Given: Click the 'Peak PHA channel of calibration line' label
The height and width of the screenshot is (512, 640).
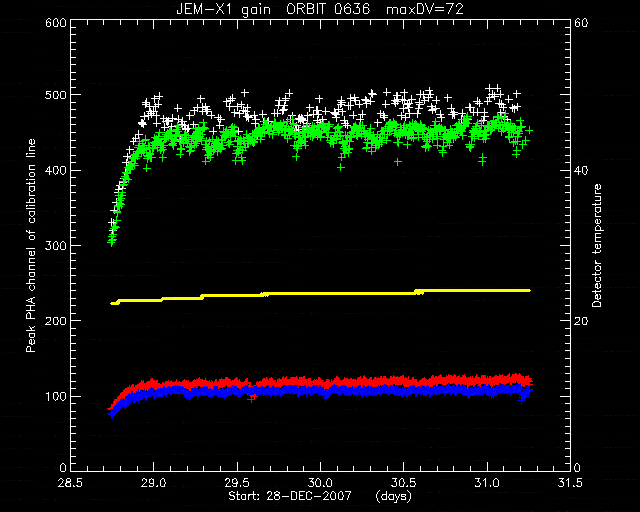Looking at the screenshot, I should pos(31,245).
